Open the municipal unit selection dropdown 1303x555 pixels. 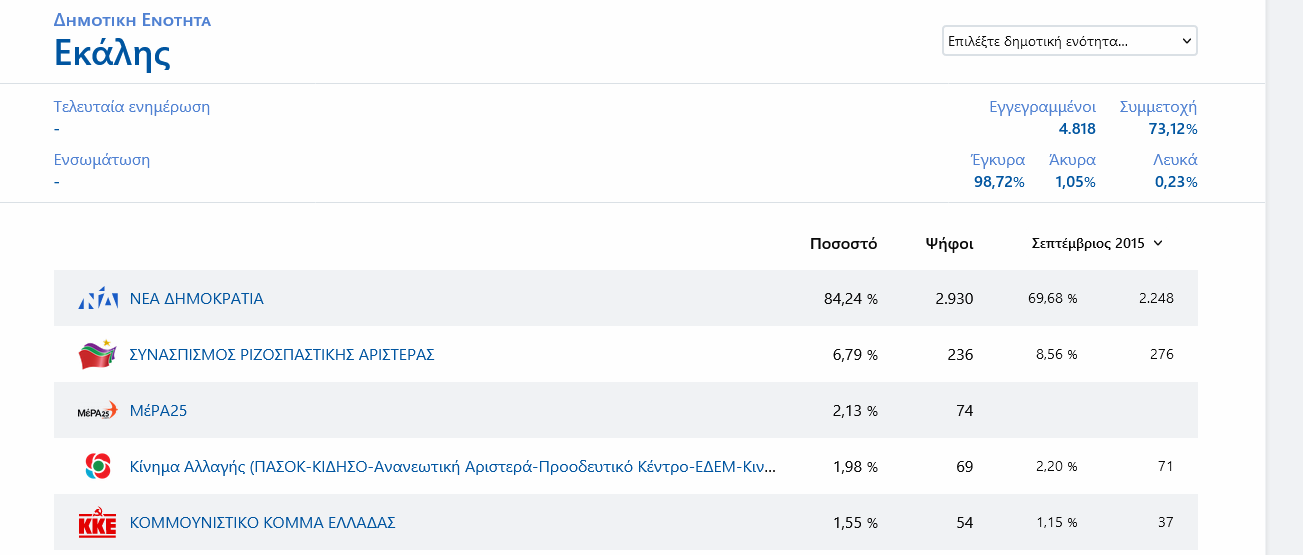tap(1069, 41)
